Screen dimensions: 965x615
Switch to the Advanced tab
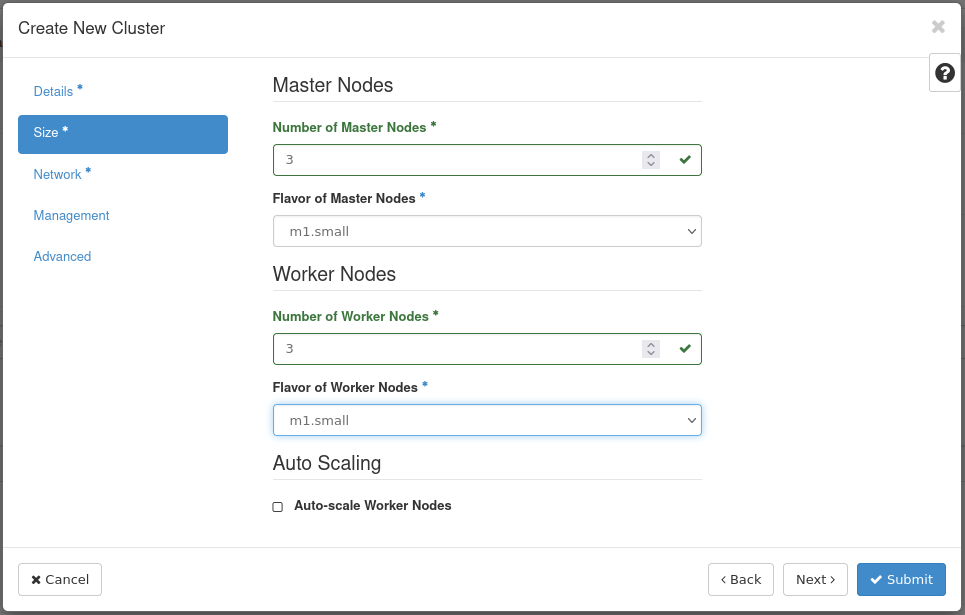click(x=62, y=256)
